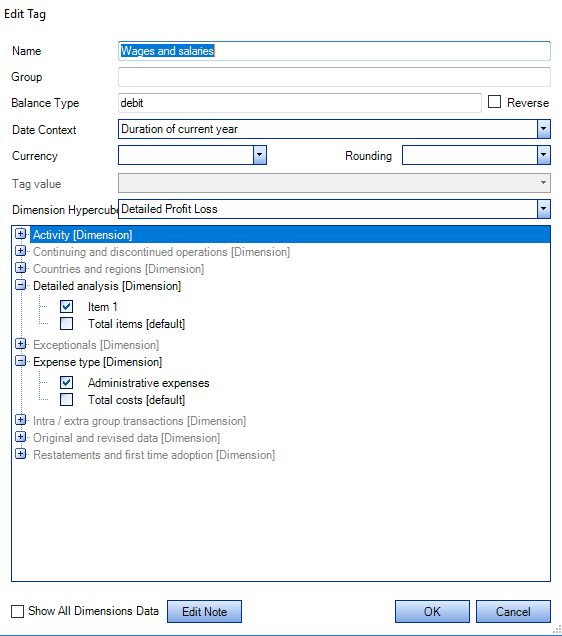Screen dimensions: 562x636
Task: Click the Total items [default] label
Action: tap(136, 324)
